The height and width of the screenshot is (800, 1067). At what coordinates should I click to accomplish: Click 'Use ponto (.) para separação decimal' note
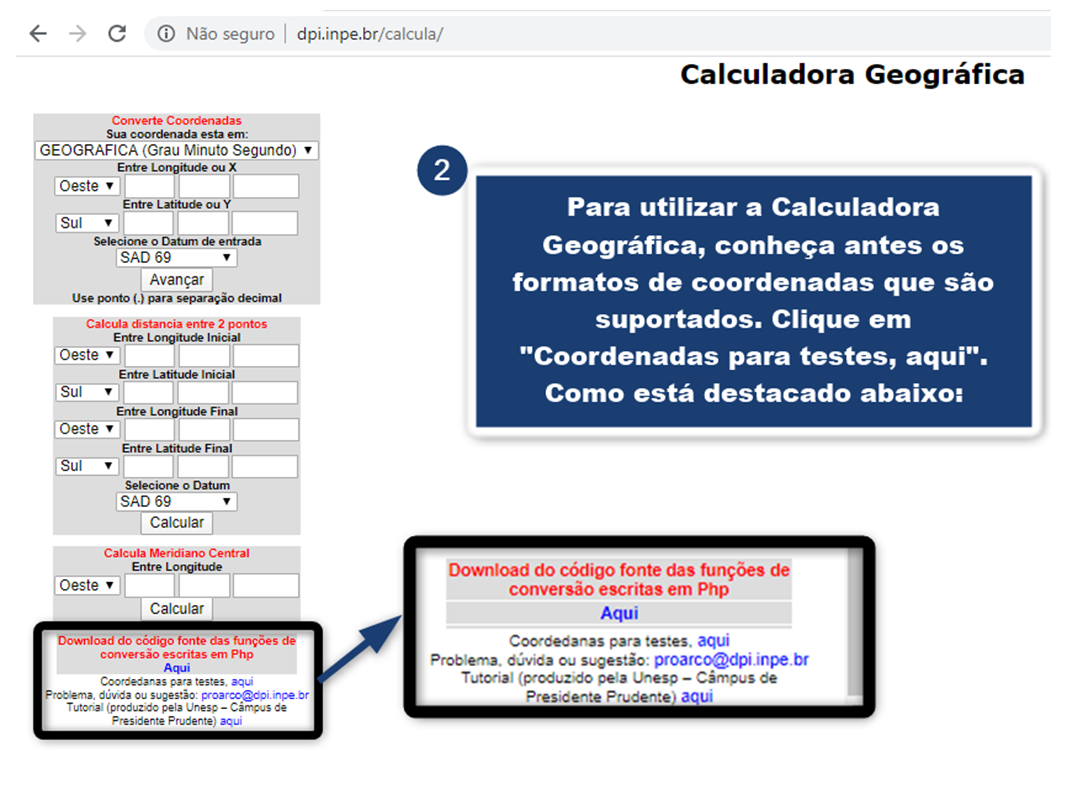pos(177,298)
